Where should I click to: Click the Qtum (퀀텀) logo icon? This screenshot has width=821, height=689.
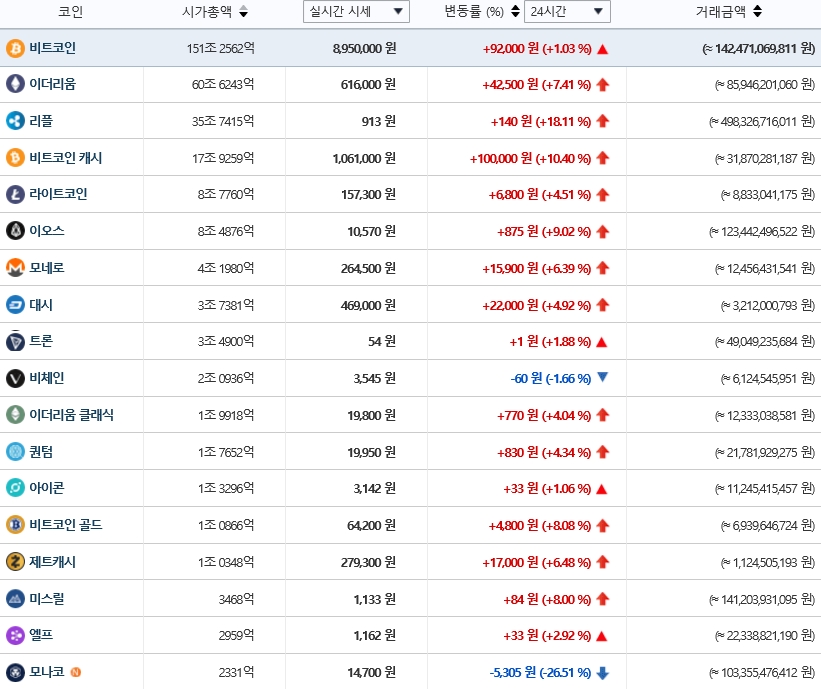(13, 450)
